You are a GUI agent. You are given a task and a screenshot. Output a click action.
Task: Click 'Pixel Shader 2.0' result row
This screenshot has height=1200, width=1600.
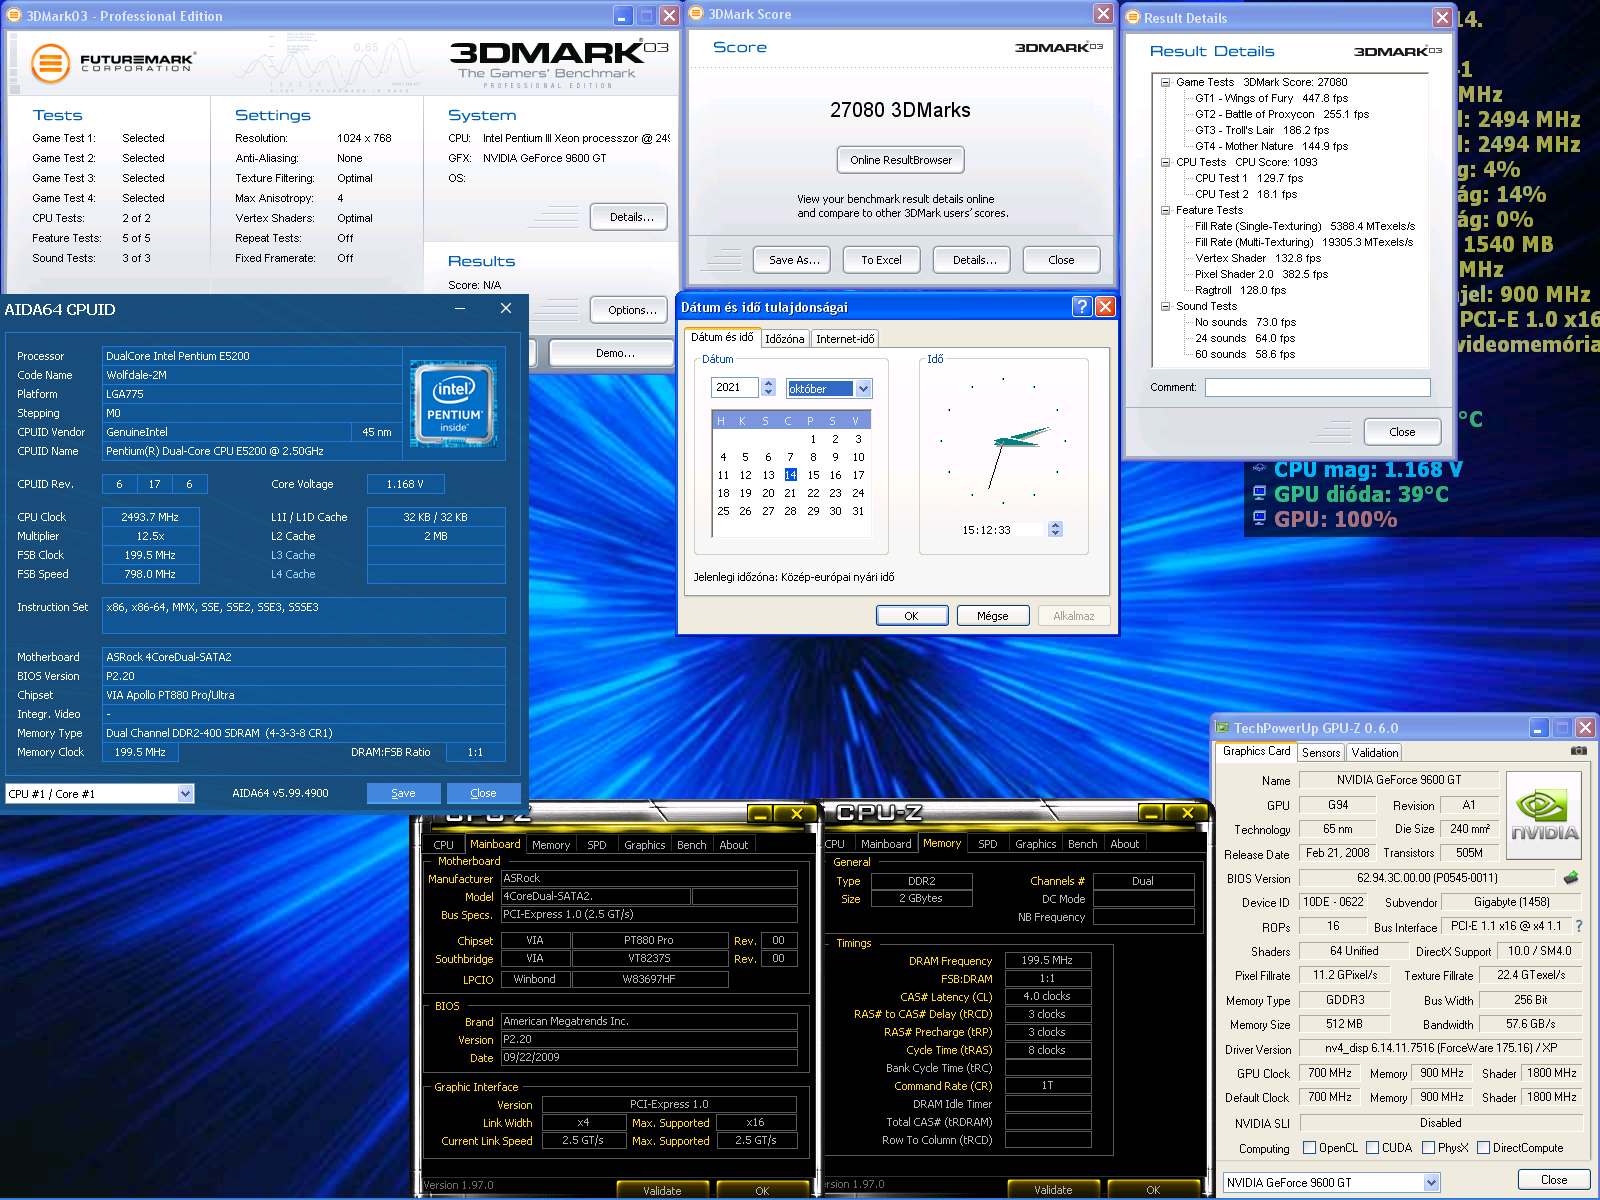pos(1262,274)
